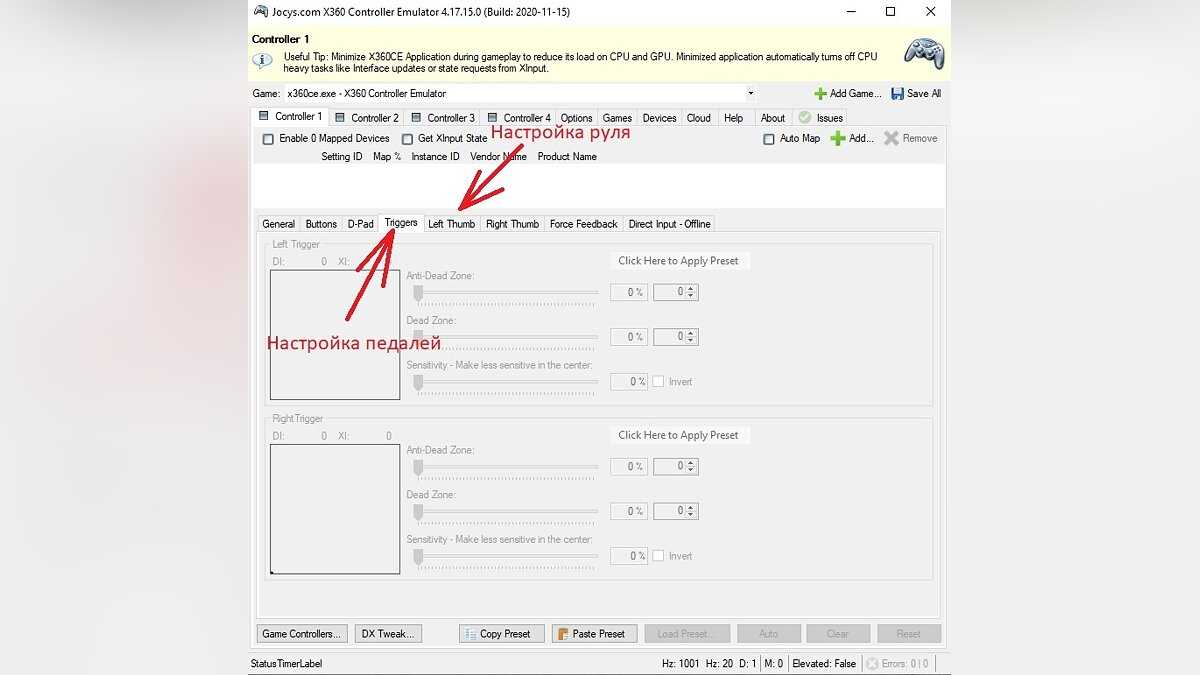
Task: Open Right Trigger 'Click Here to Apply Preset'
Action: pyautogui.click(x=679, y=436)
